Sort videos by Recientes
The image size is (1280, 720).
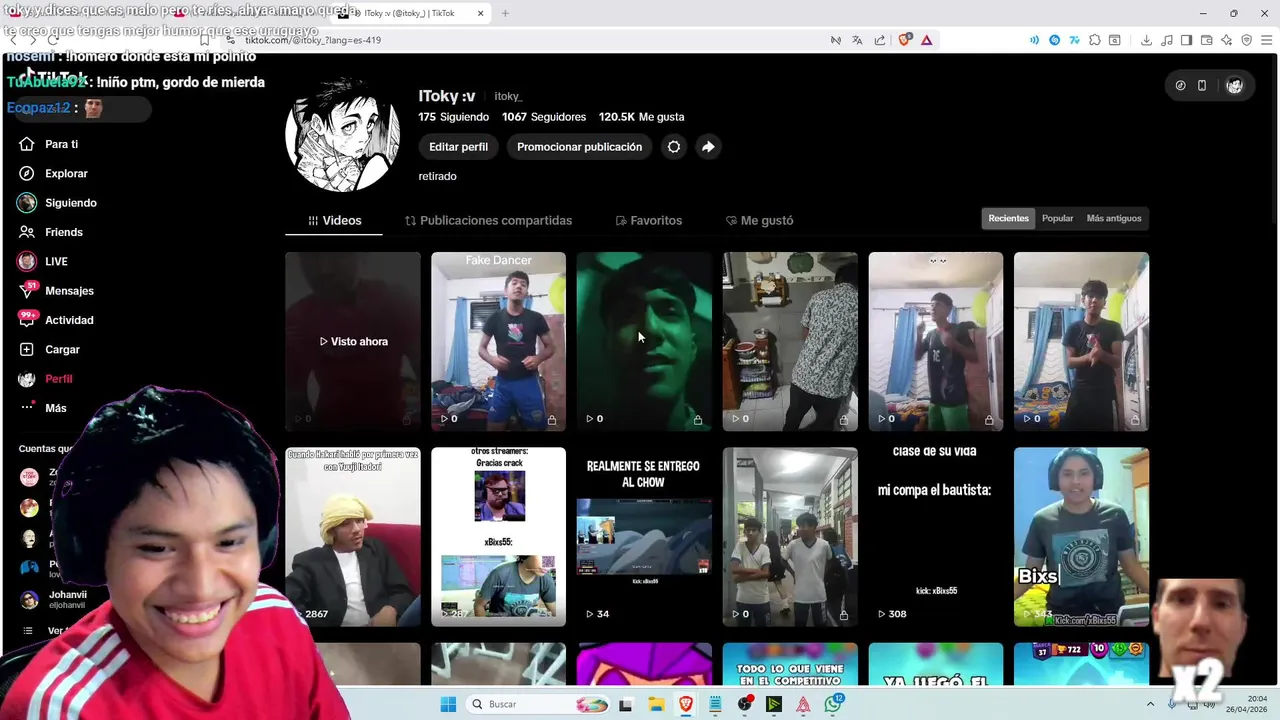click(1008, 218)
